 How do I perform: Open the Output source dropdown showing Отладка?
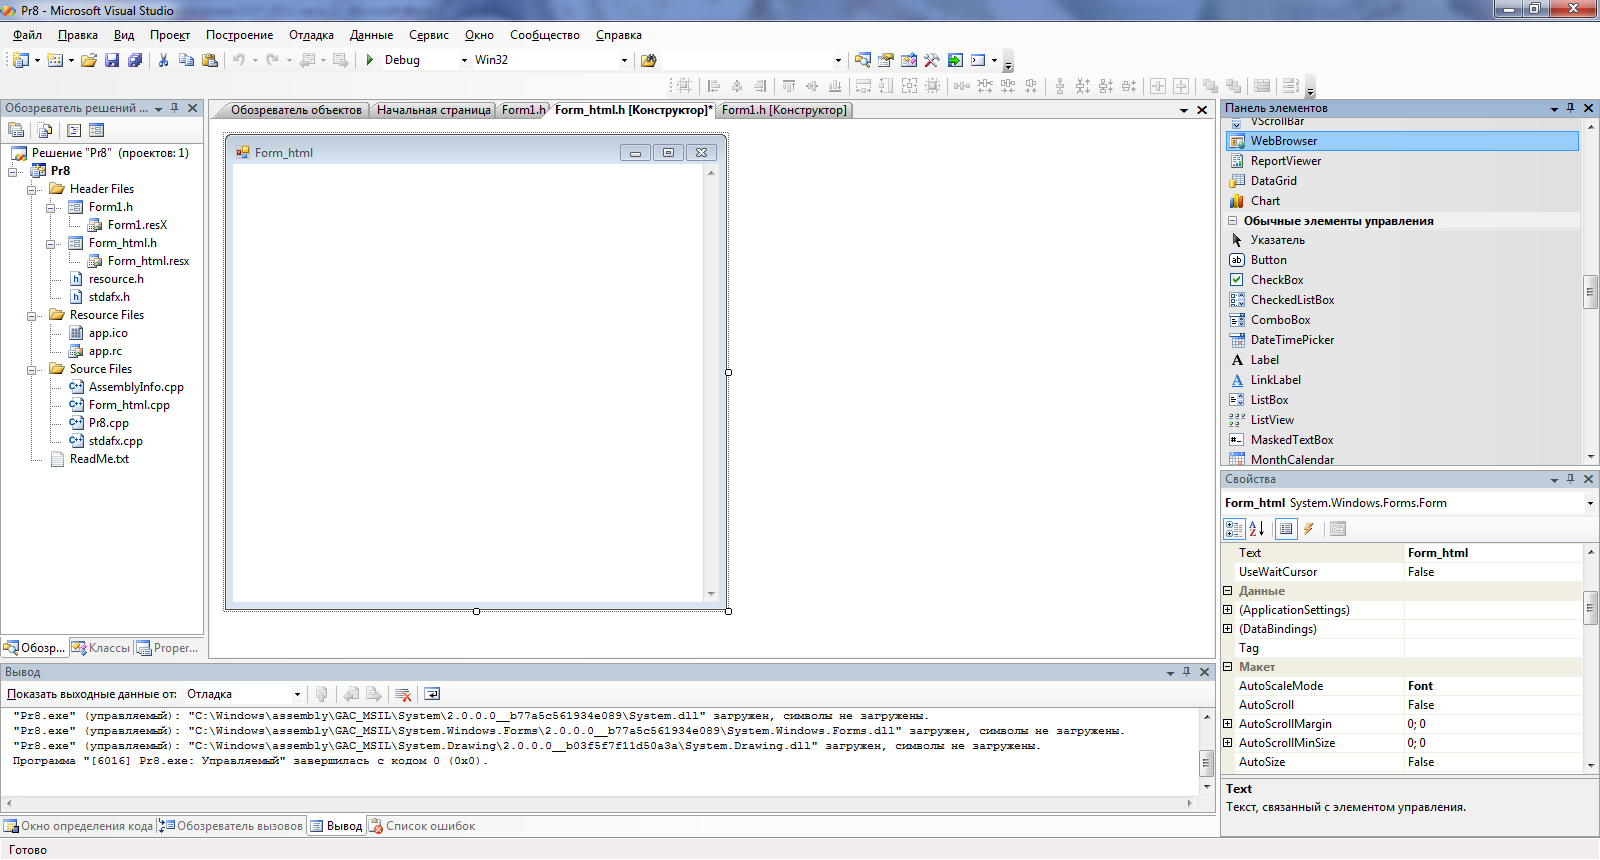tap(297, 694)
